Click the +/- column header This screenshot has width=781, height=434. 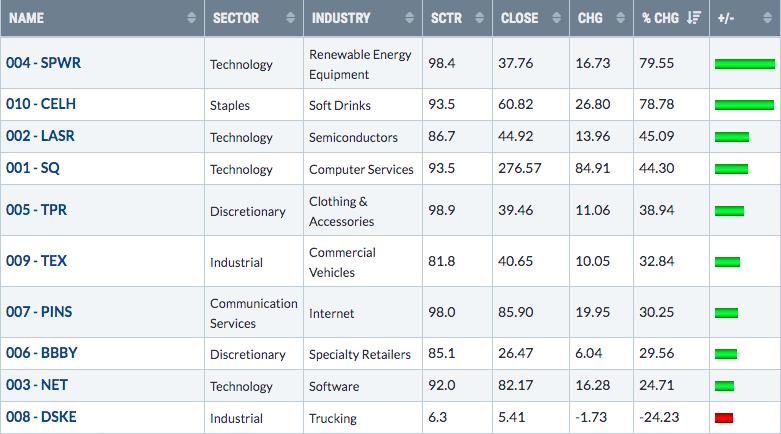[727, 18]
